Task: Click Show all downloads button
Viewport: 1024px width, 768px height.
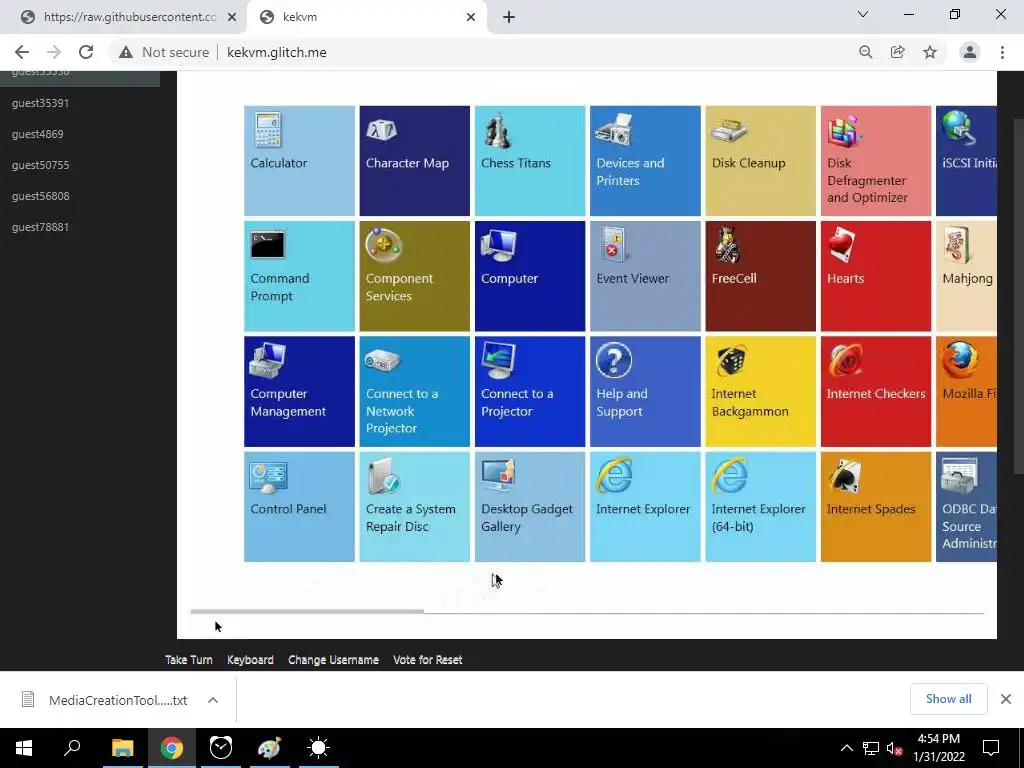Action: pos(948,699)
